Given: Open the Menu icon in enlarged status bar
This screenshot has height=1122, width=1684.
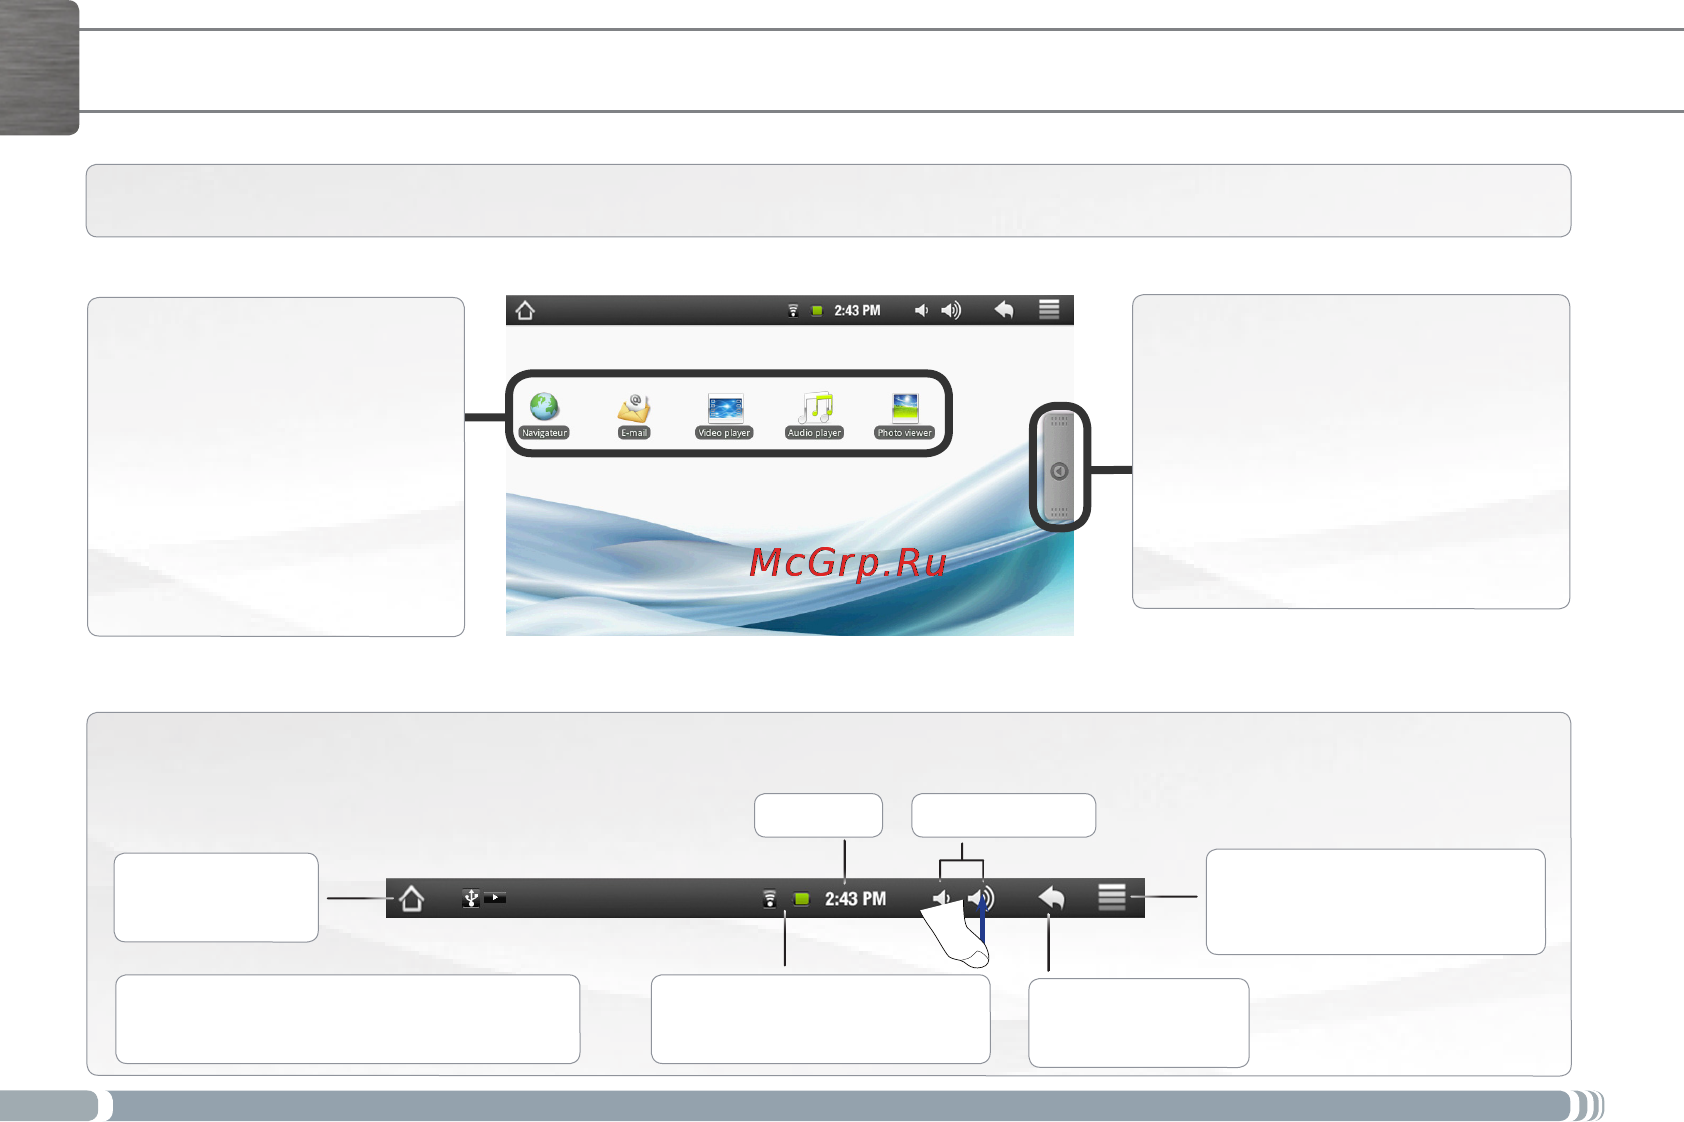Looking at the screenshot, I should [x=1112, y=897].
